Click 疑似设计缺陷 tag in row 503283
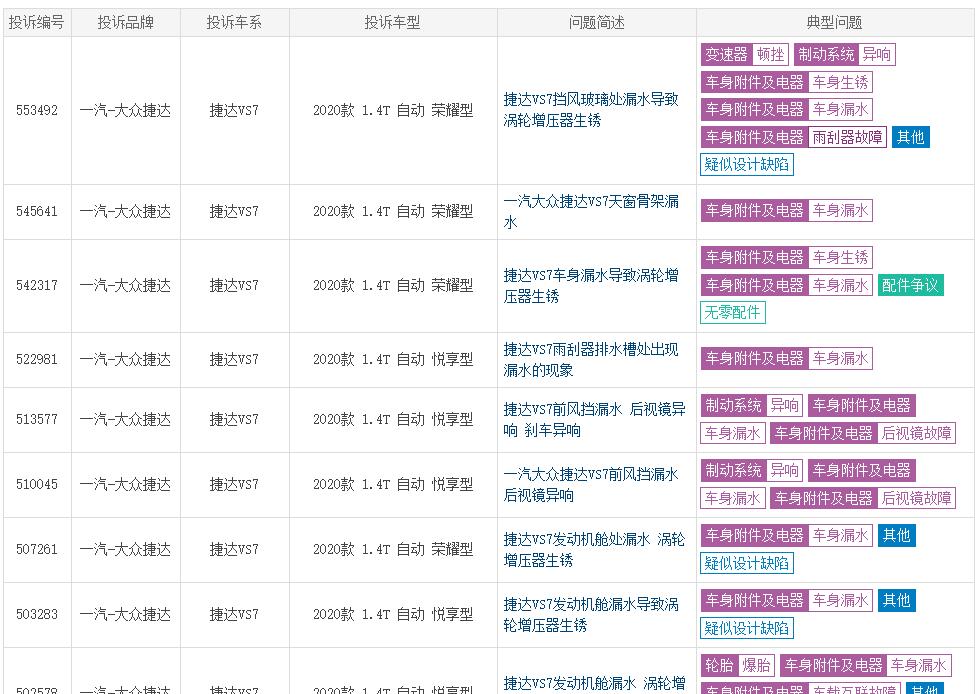This screenshot has height=694, width=975. (746, 628)
